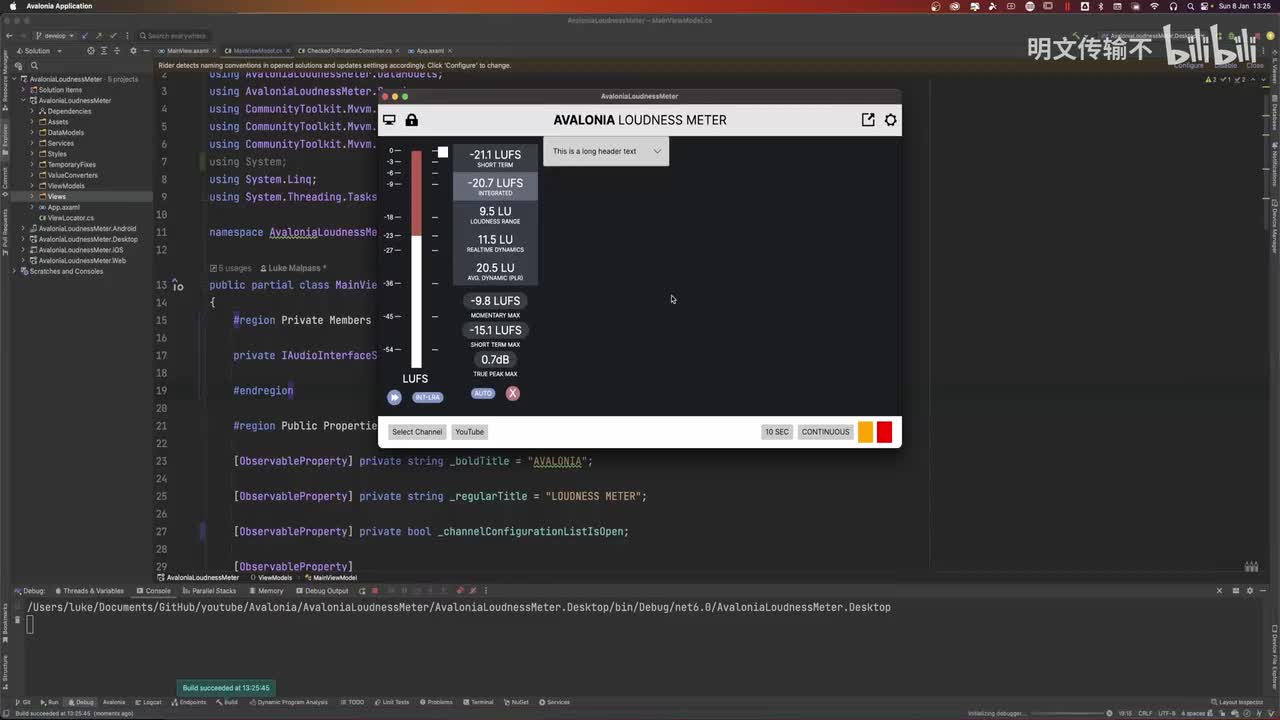The width and height of the screenshot is (1280, 720).
Task: Expand the Solution Items node
Action: point(24,90)
